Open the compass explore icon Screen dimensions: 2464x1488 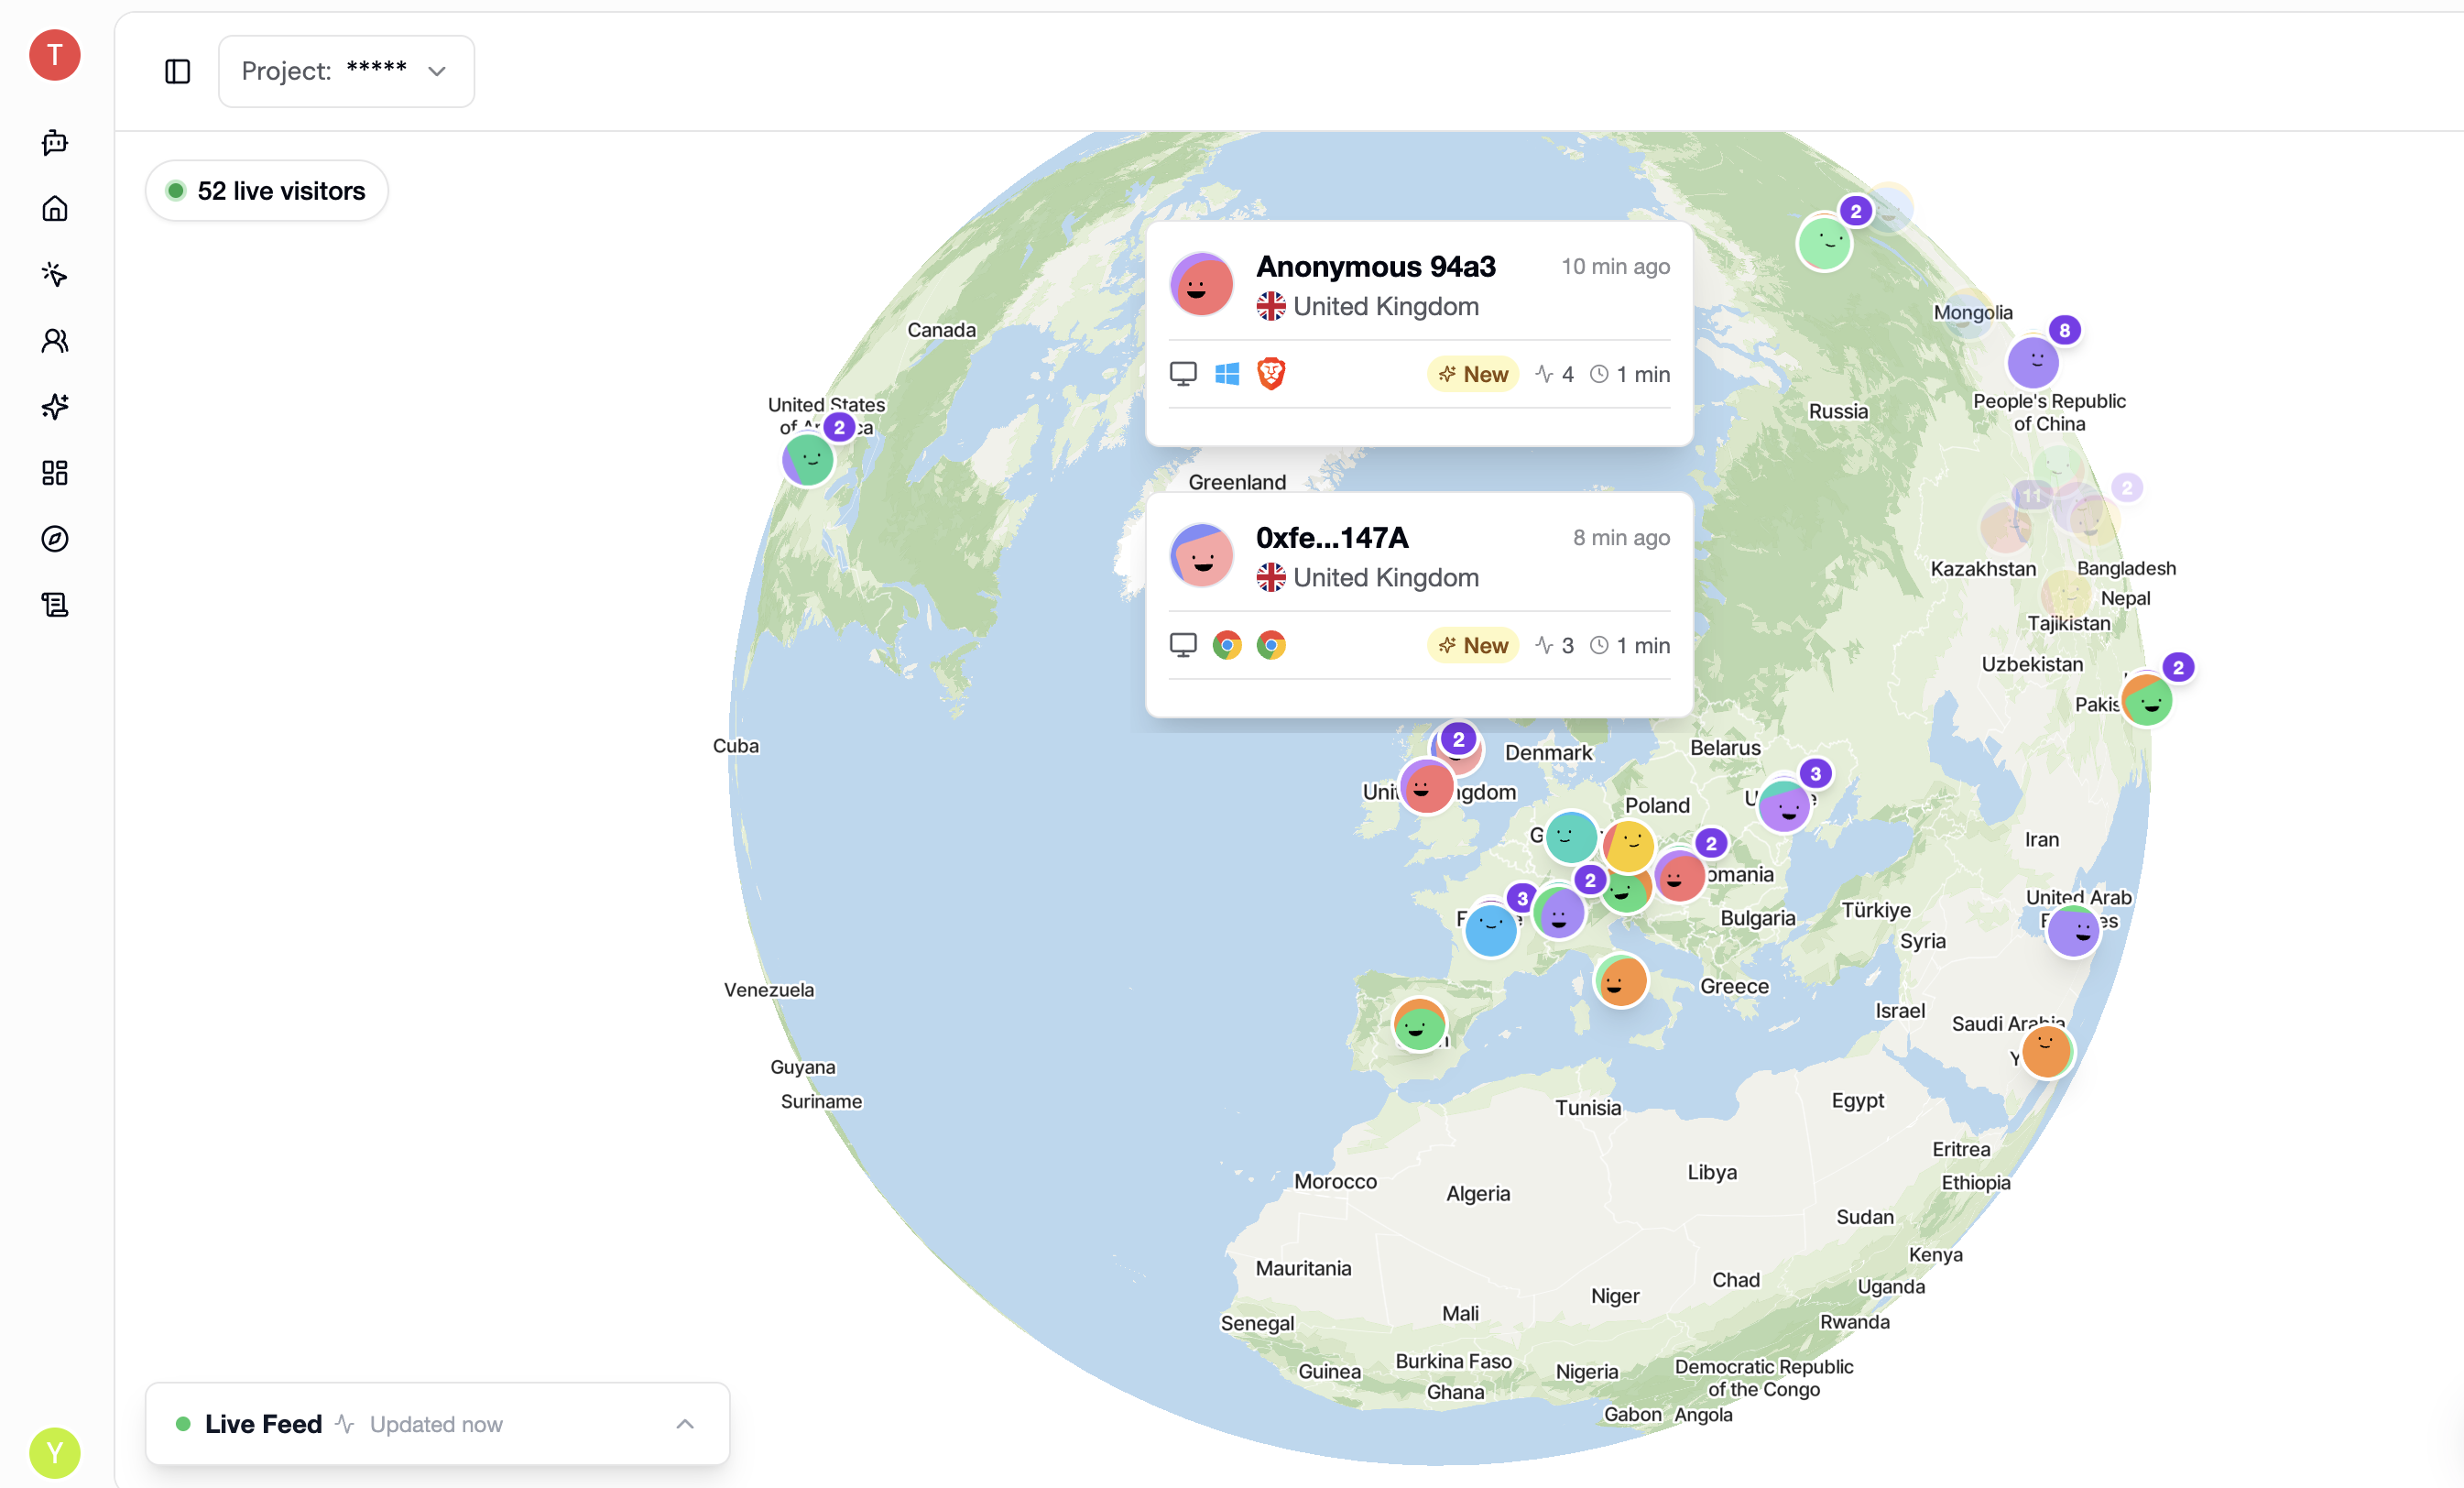click(x=55, y=539)
